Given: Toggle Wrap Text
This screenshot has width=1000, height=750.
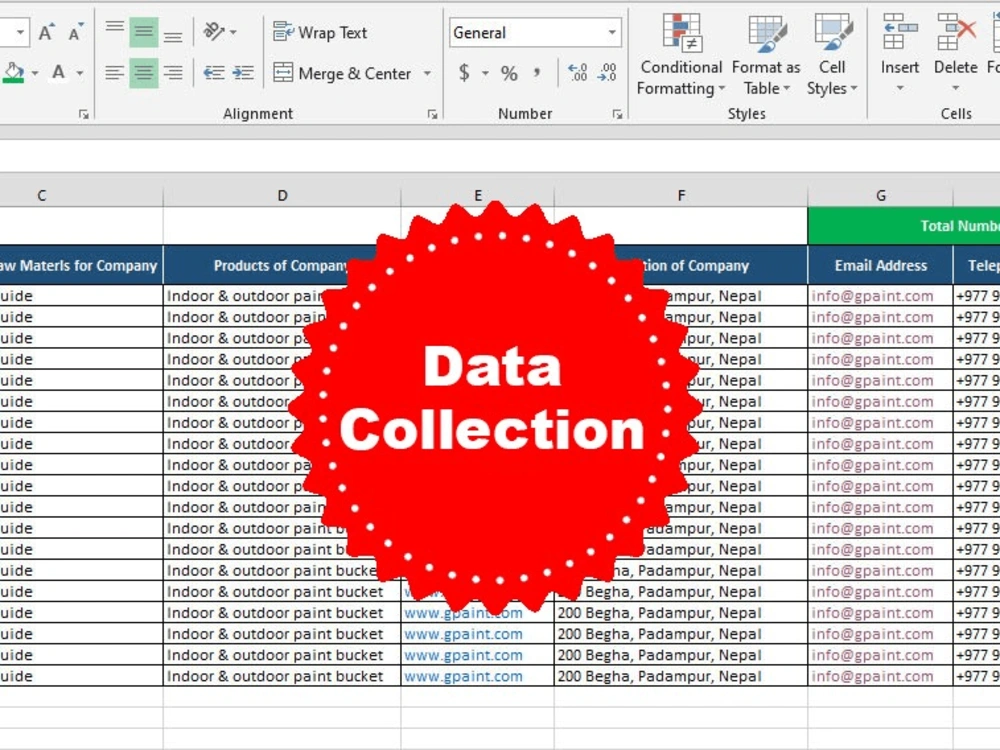Looking at the screenshot, I should point(320,32).
